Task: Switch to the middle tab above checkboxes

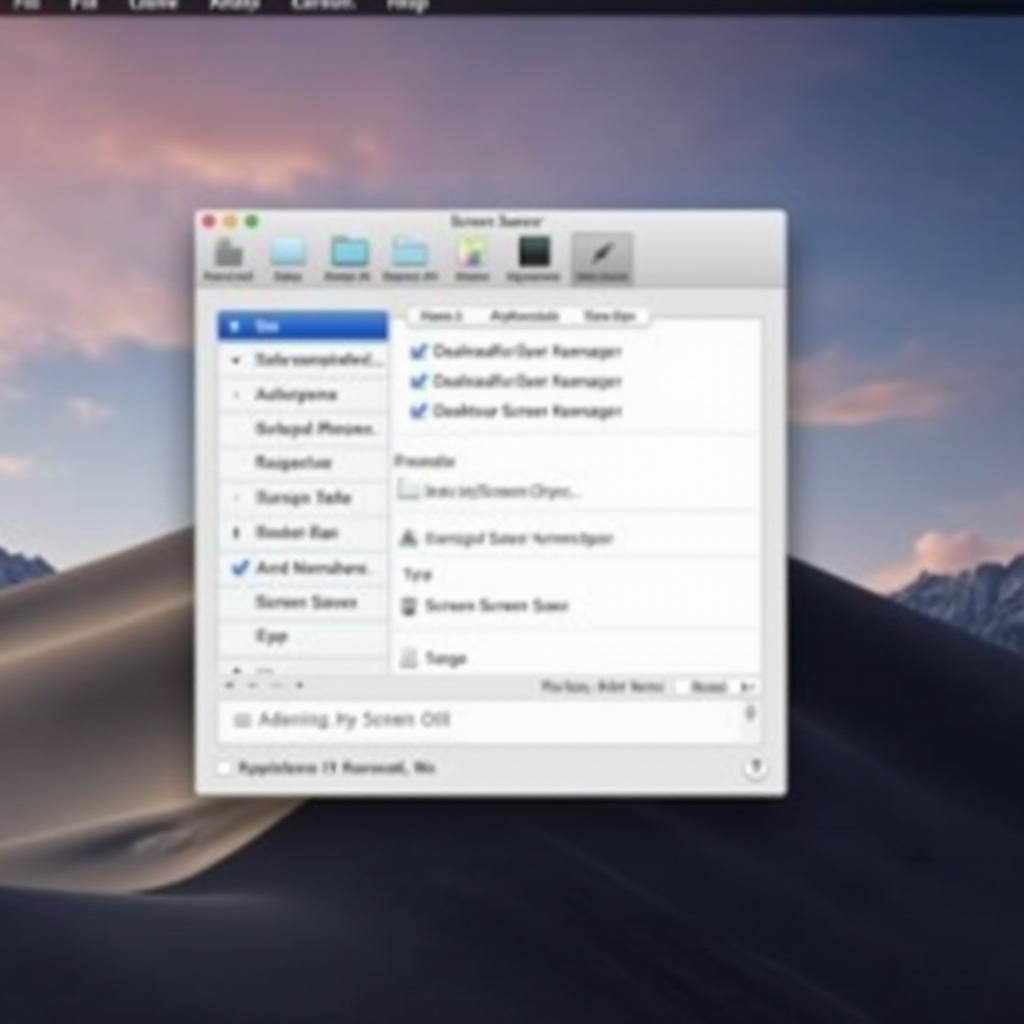Action: tap(524, 316)
